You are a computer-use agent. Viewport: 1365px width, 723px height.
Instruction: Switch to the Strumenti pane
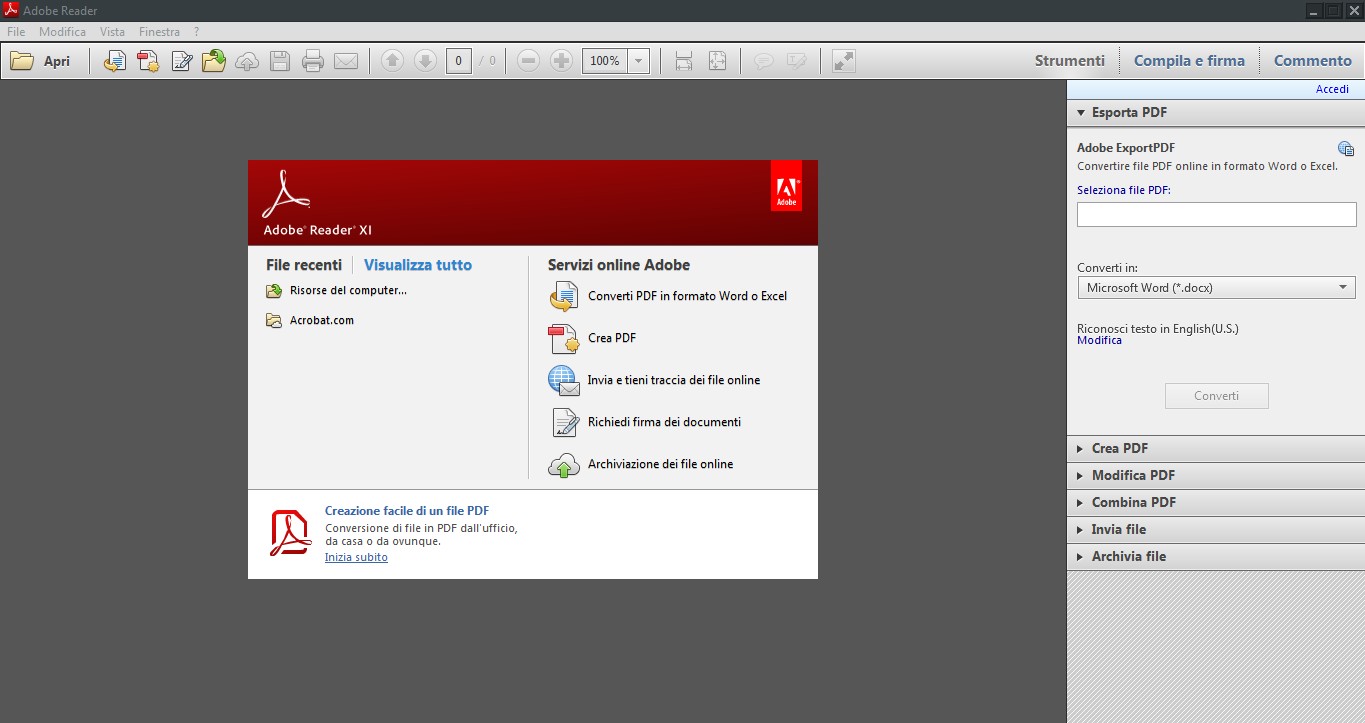(1070, 61)
